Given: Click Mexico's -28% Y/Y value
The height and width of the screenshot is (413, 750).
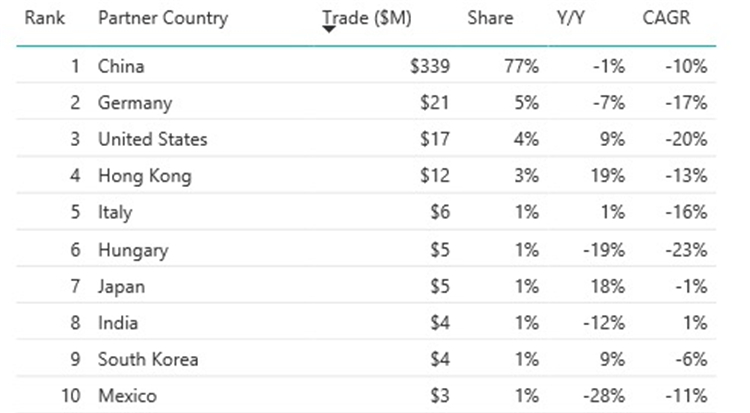Looking at the screenshot, I should pos(604,396).
